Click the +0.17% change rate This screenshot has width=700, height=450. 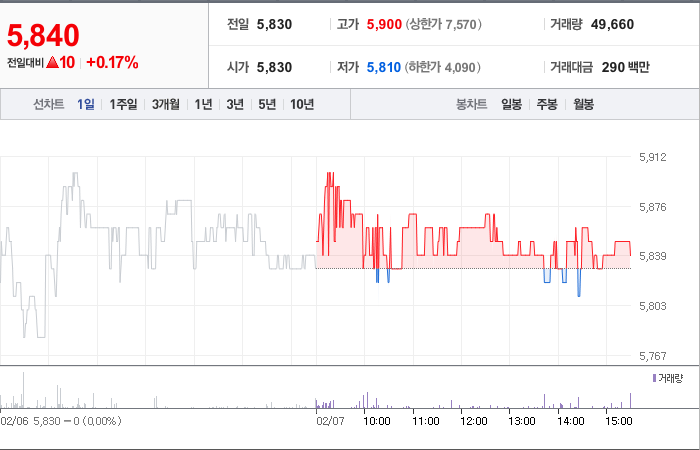112,63
